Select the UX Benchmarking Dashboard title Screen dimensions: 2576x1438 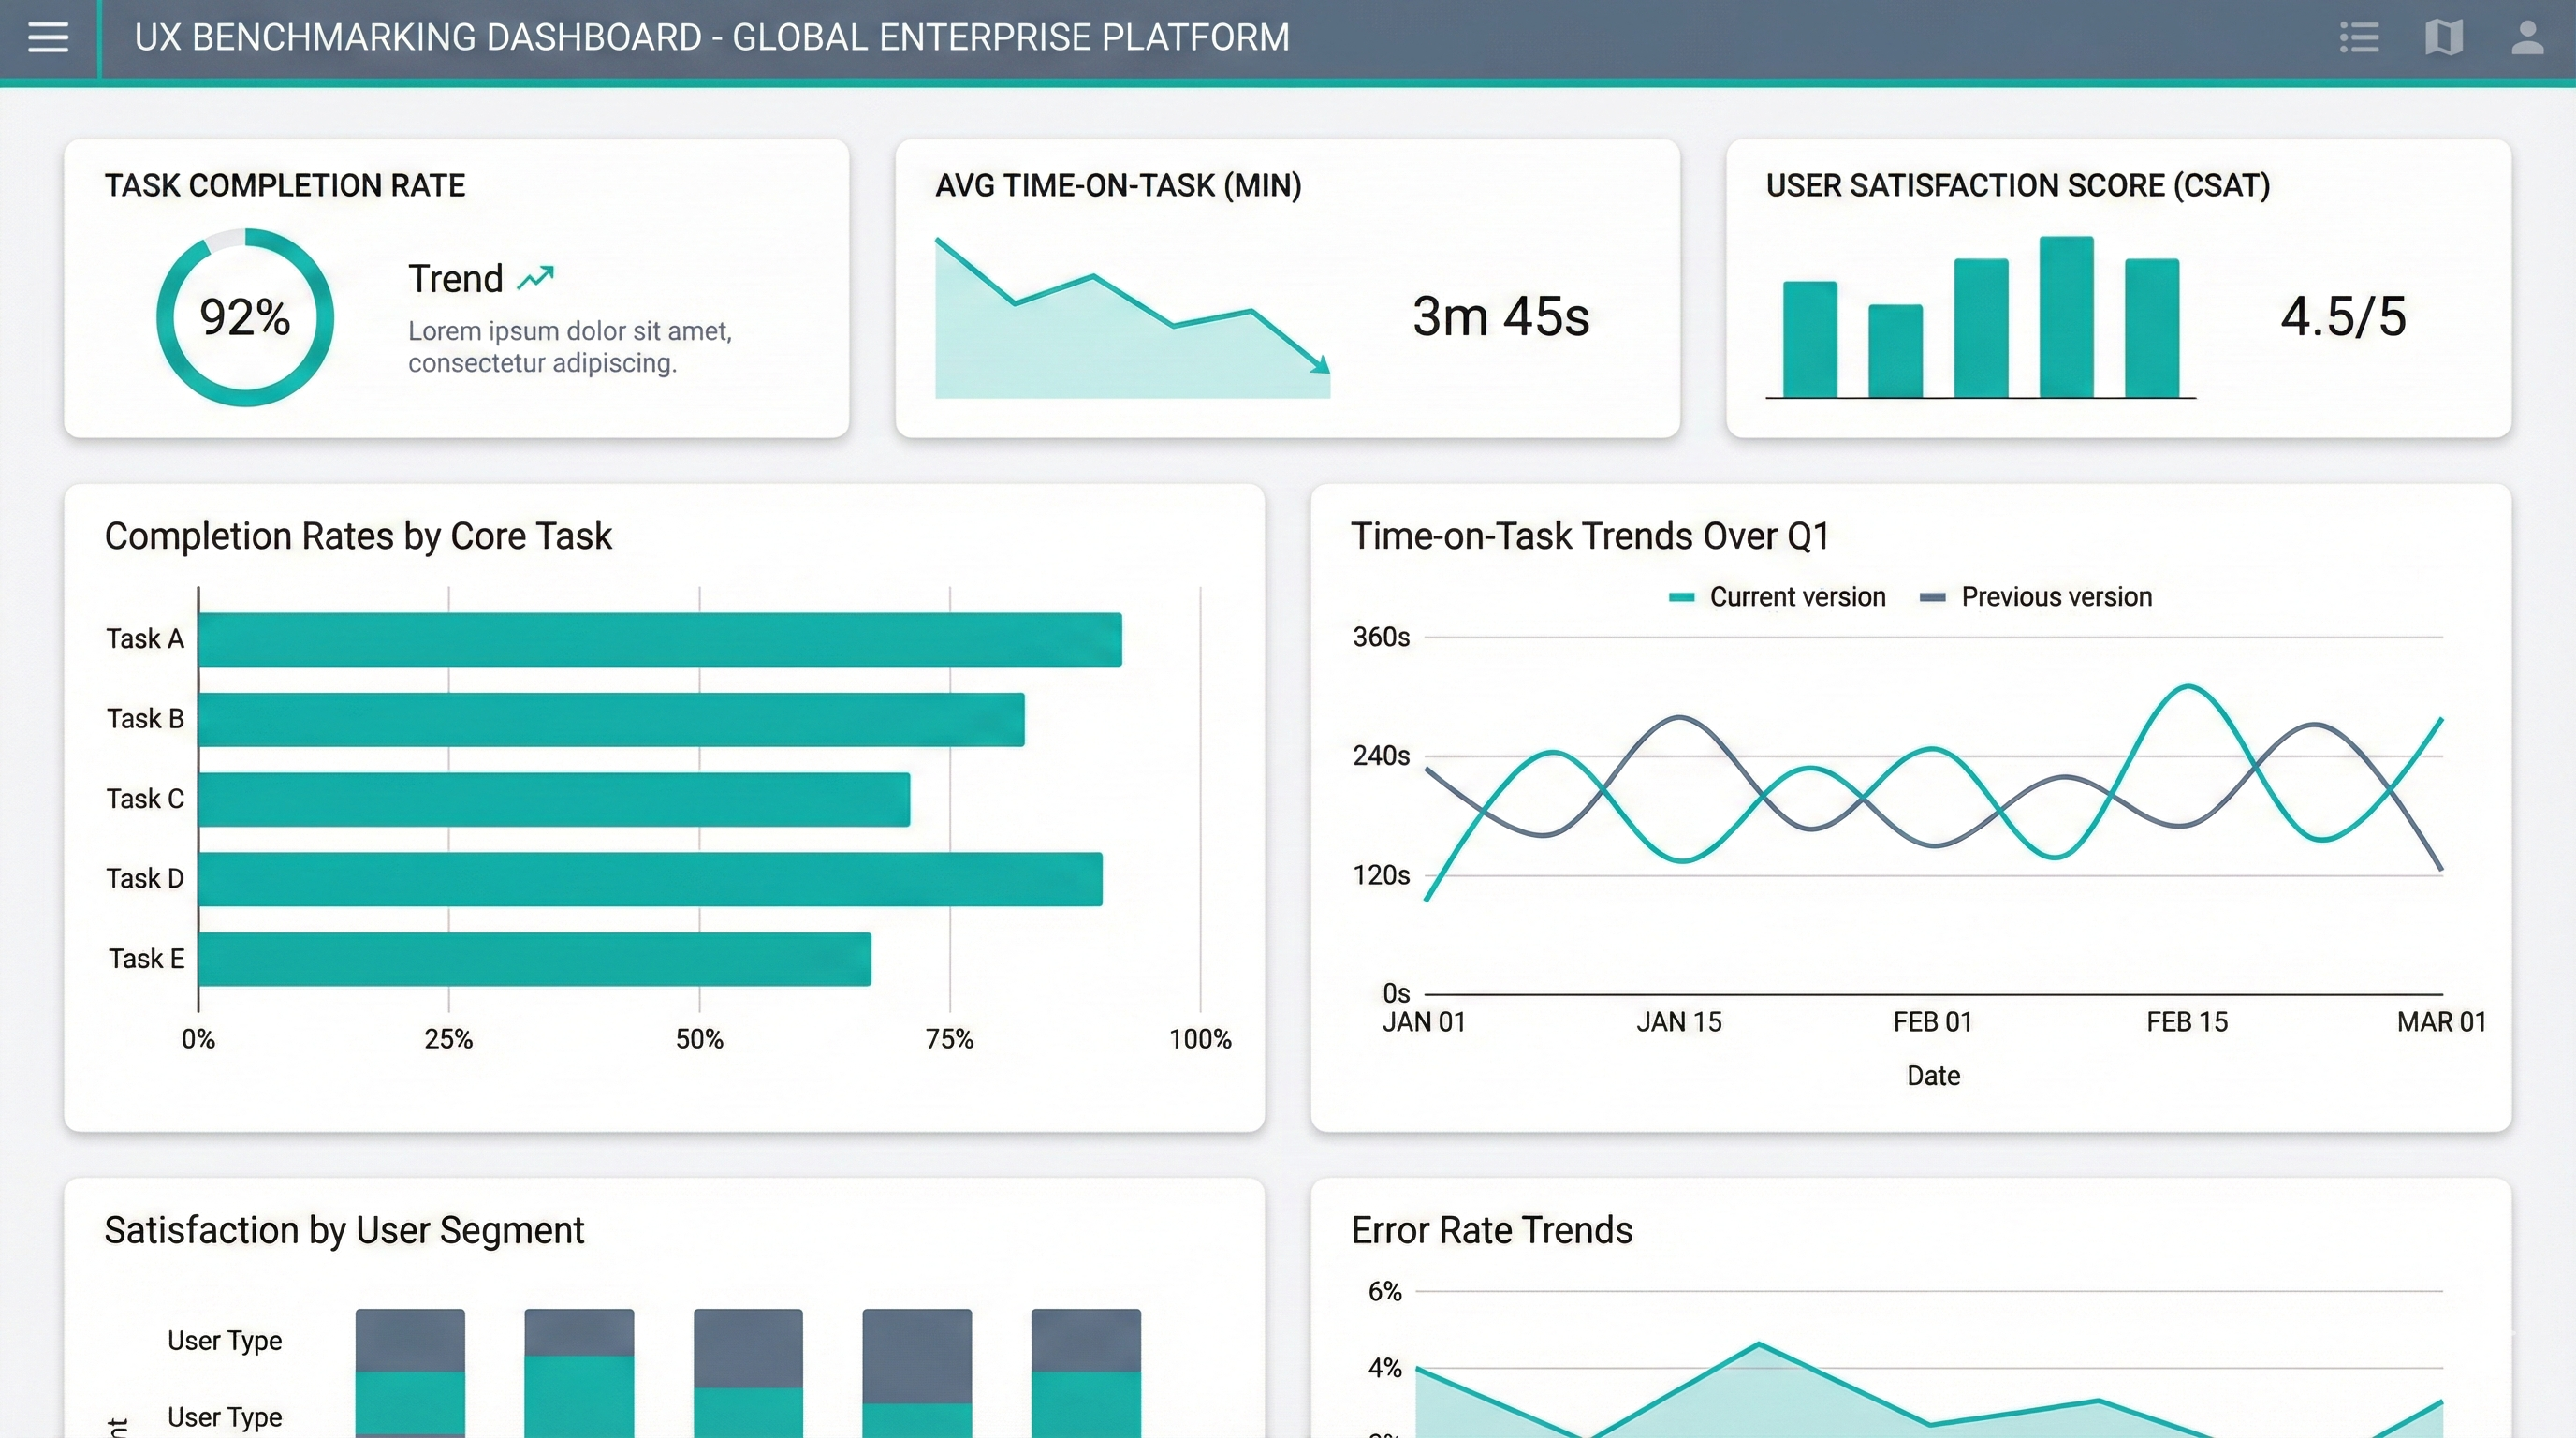tap(712, 37)
